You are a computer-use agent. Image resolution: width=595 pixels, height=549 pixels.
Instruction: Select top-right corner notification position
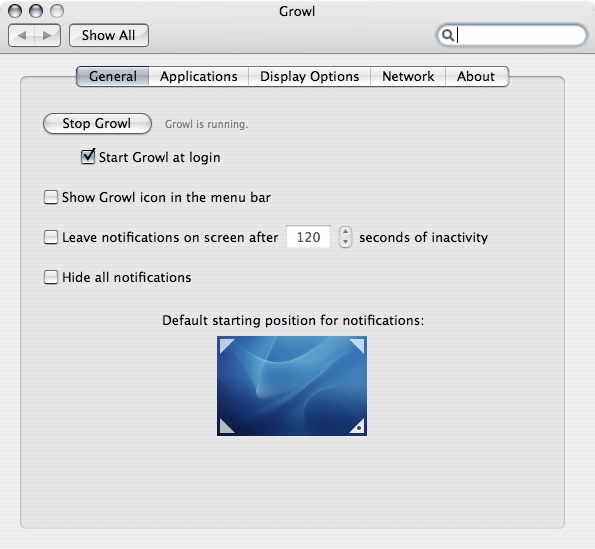[357, 346]
